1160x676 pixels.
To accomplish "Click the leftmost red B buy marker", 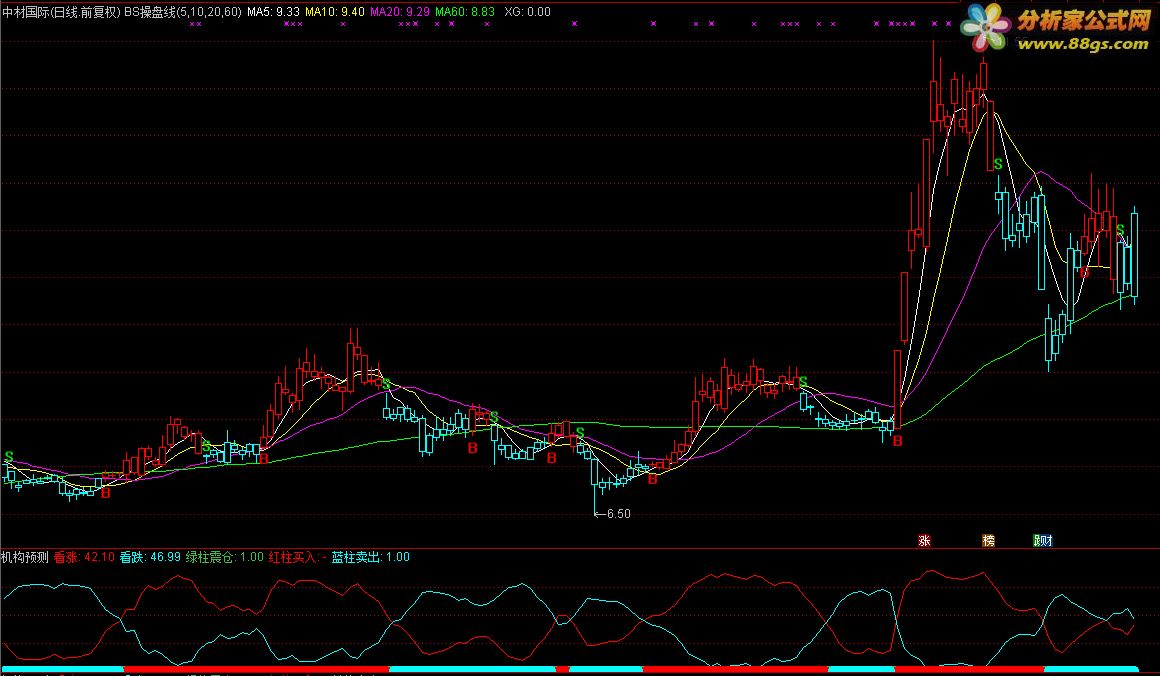I will [105, 492].
